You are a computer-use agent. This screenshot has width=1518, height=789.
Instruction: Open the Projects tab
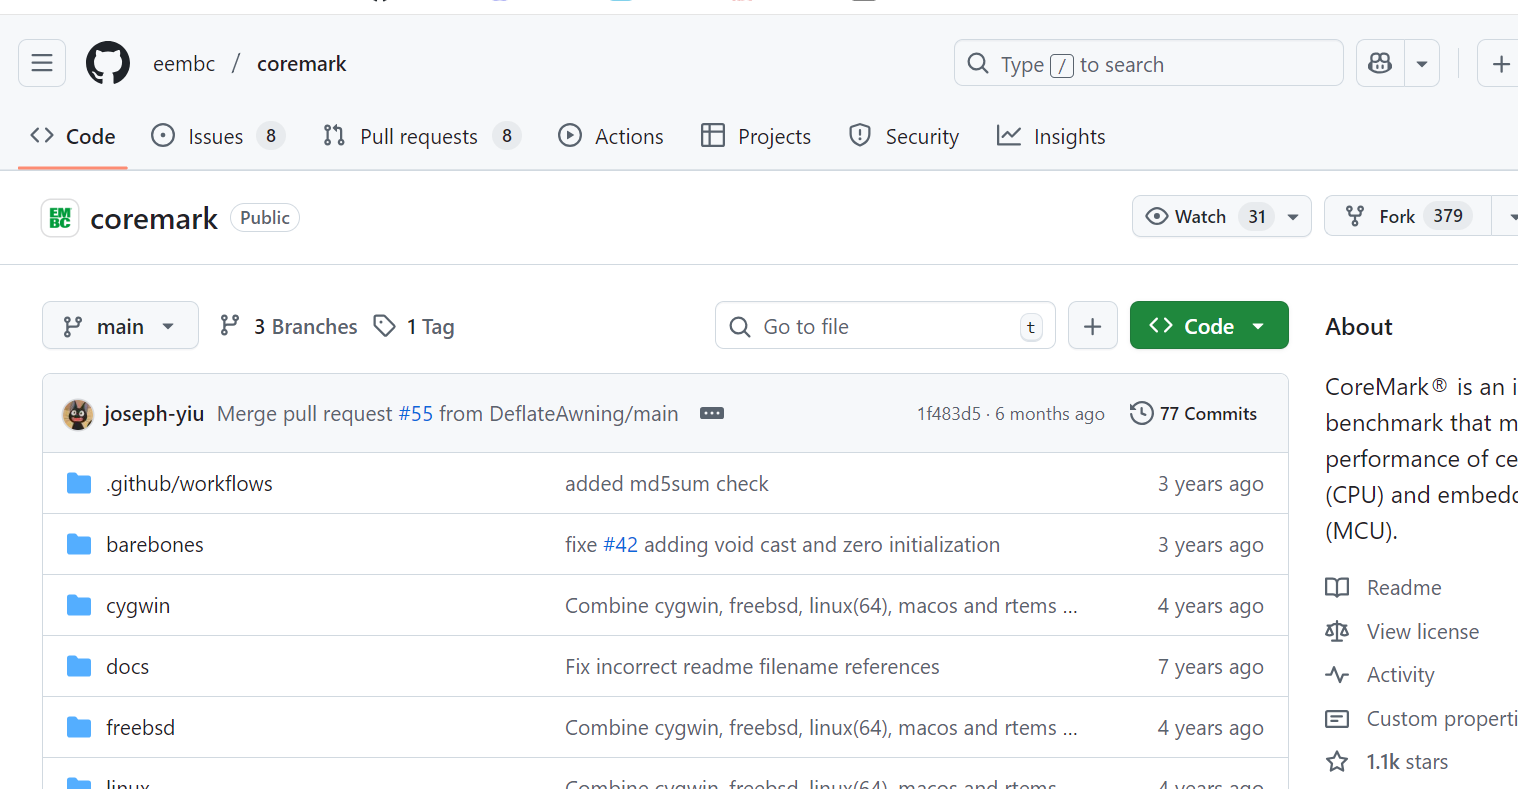click(756, 136)
